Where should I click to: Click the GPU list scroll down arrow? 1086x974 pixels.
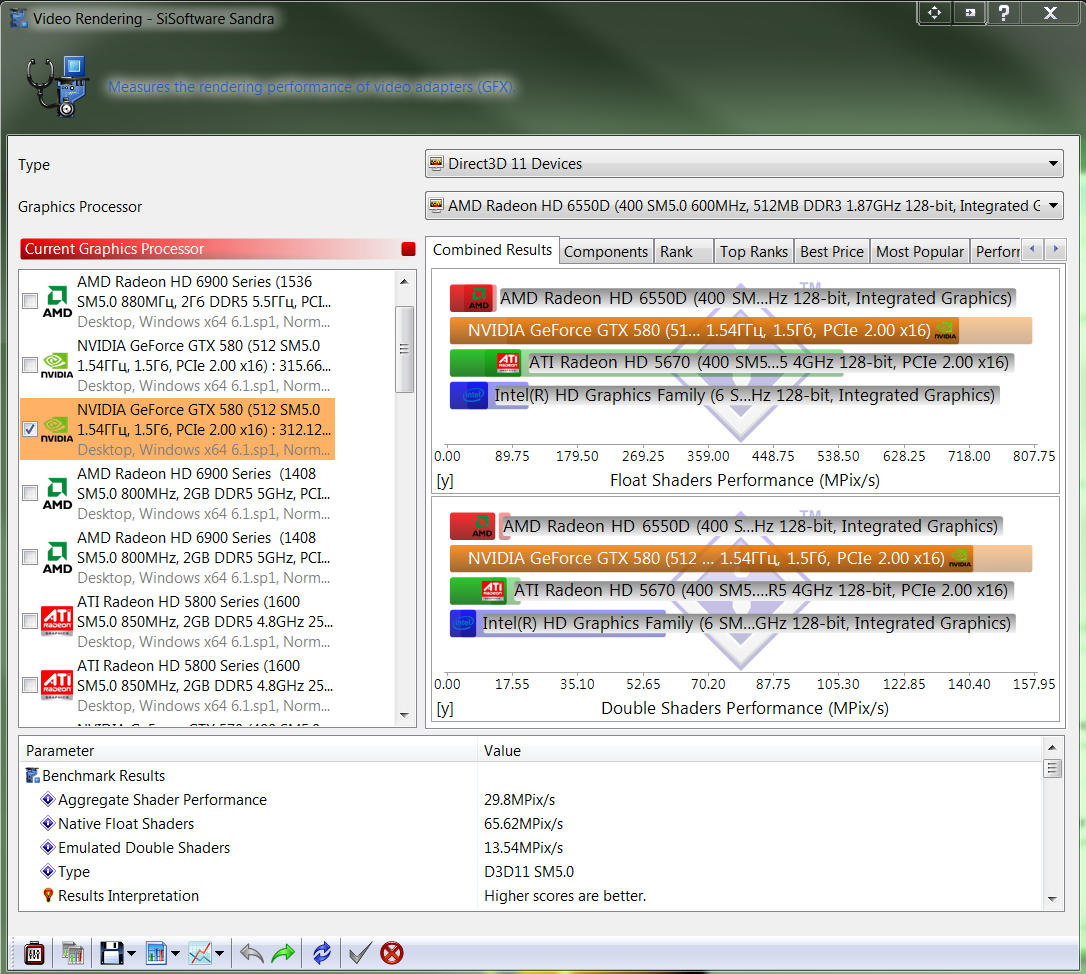click(404, 715)
